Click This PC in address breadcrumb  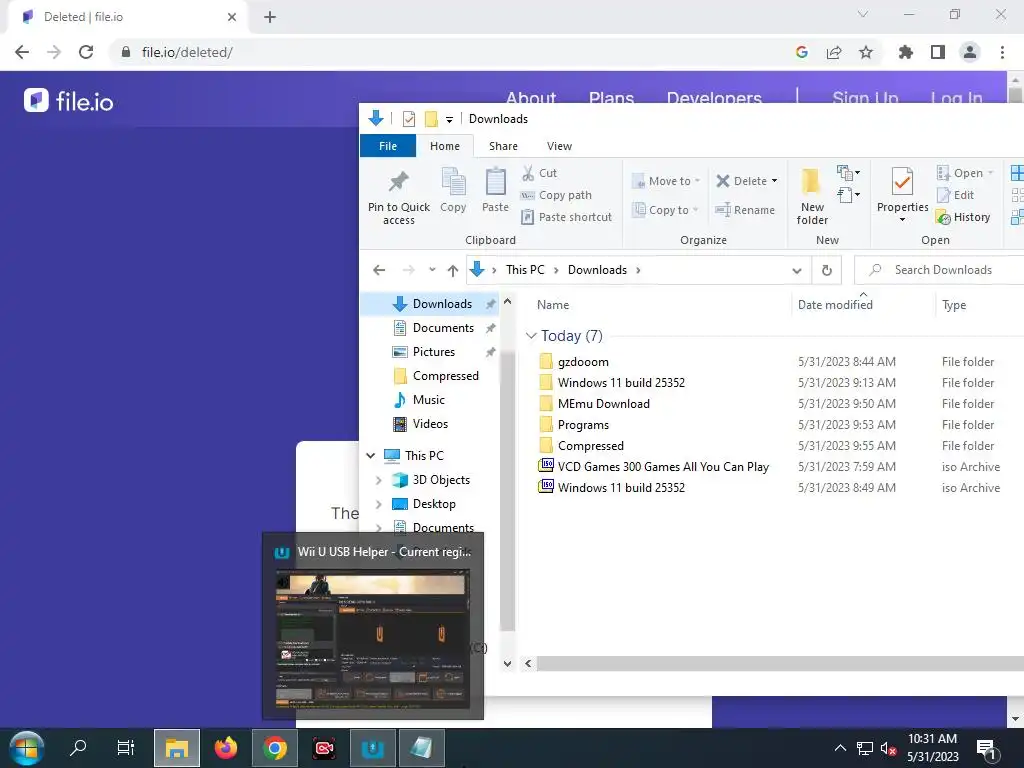tap(525, 270)
